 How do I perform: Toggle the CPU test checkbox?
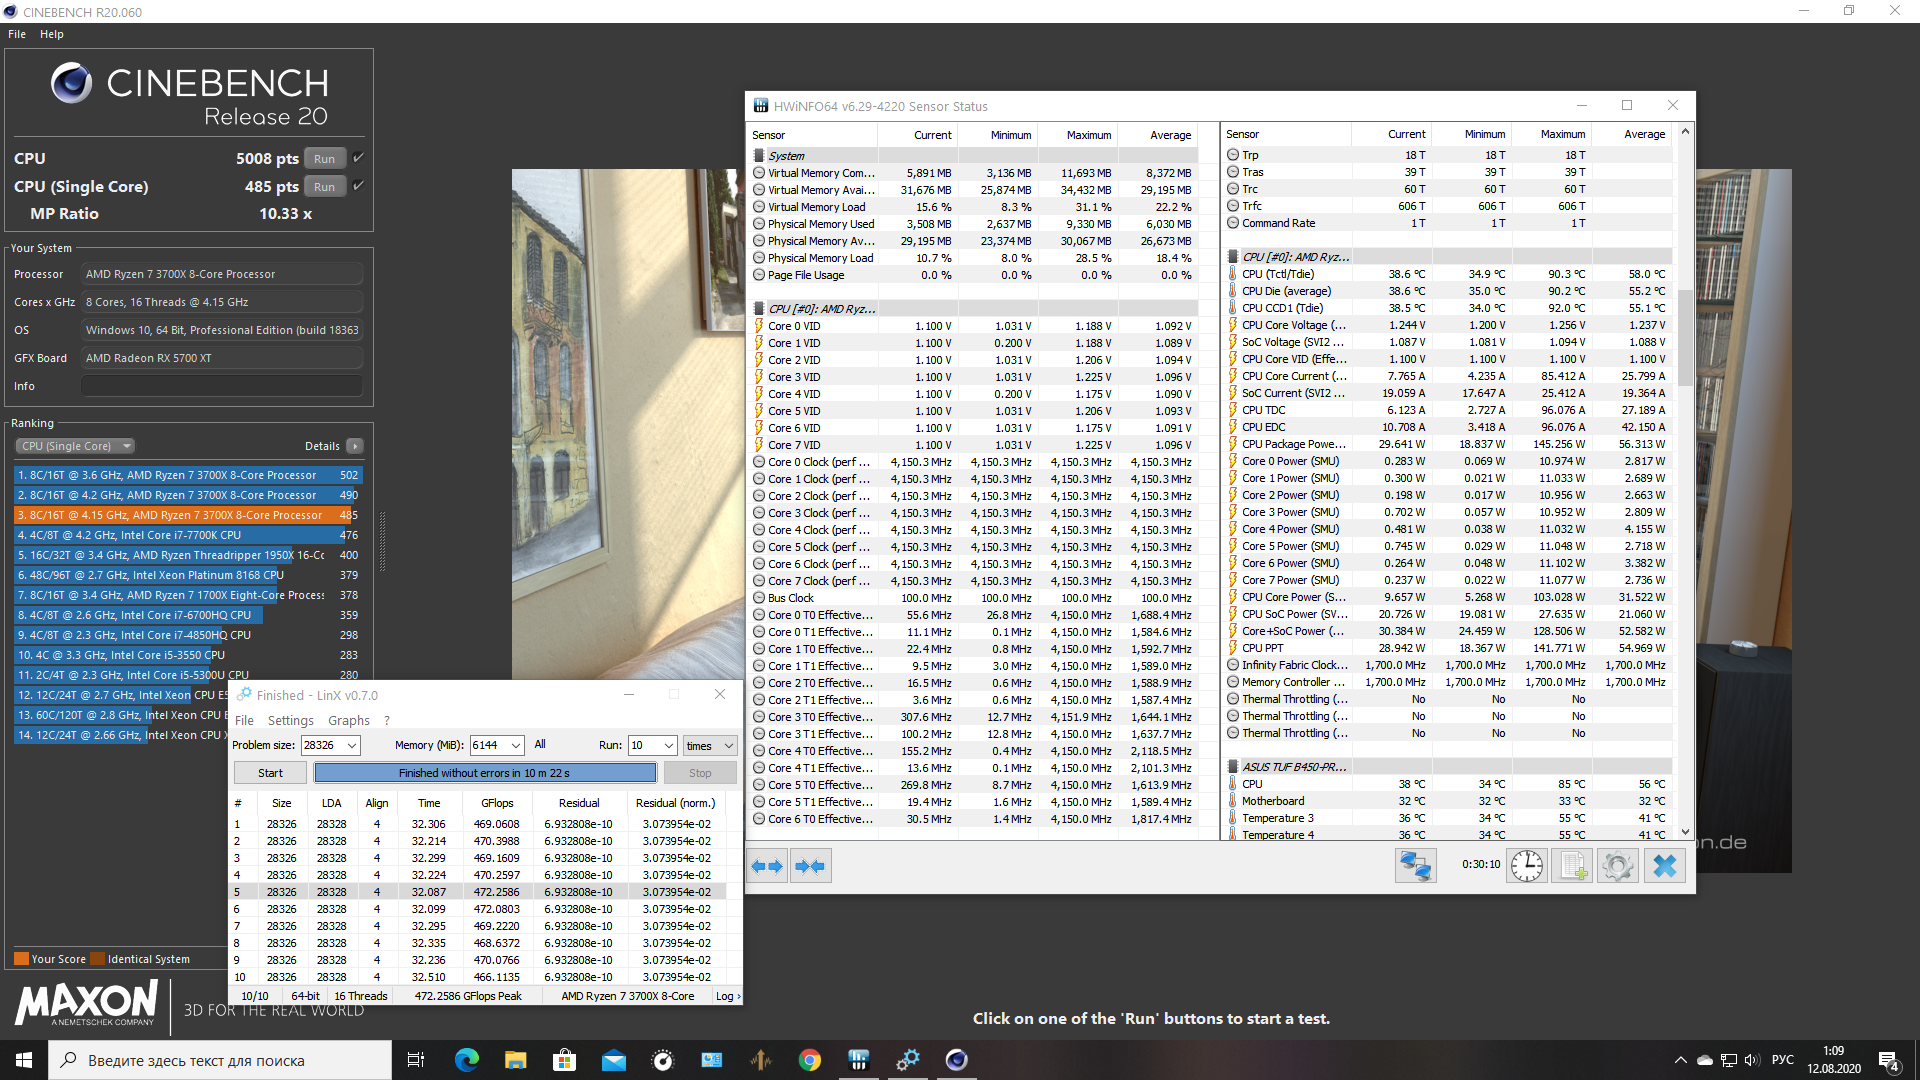pos(359,158)
